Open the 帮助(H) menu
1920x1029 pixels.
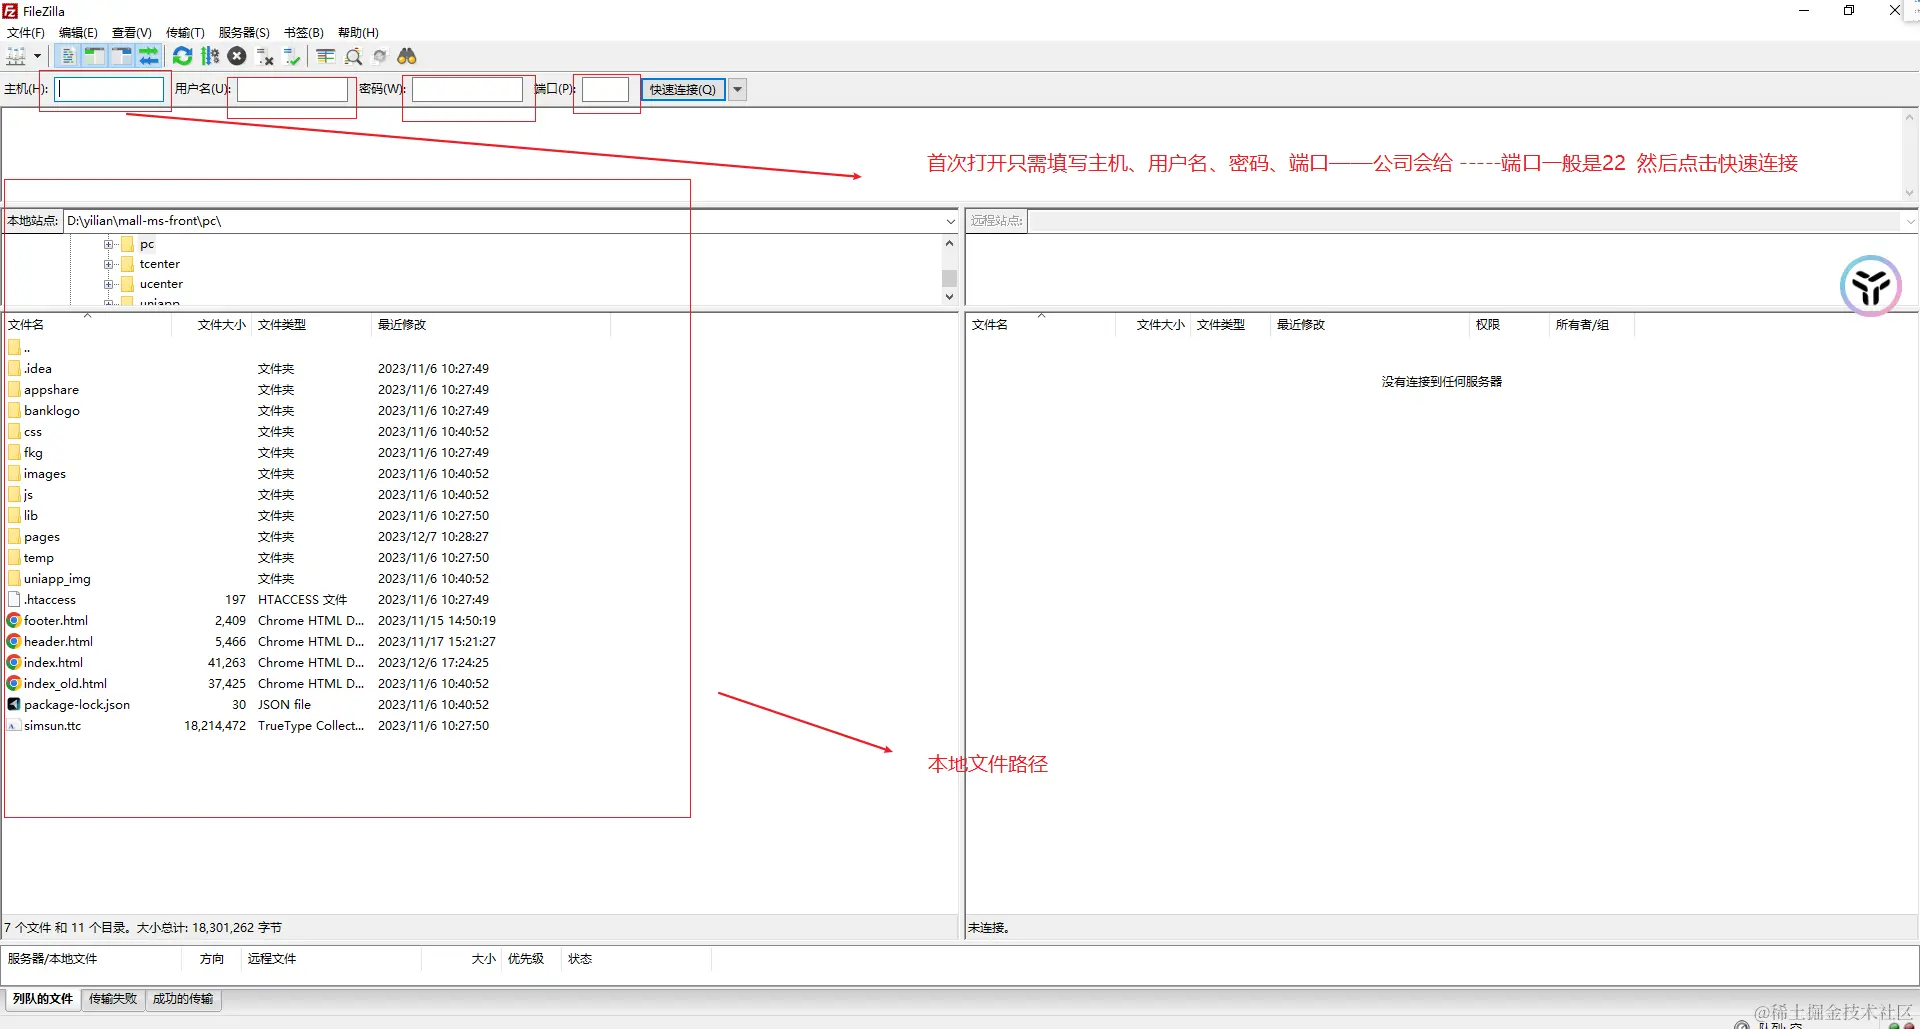[358, 32]
